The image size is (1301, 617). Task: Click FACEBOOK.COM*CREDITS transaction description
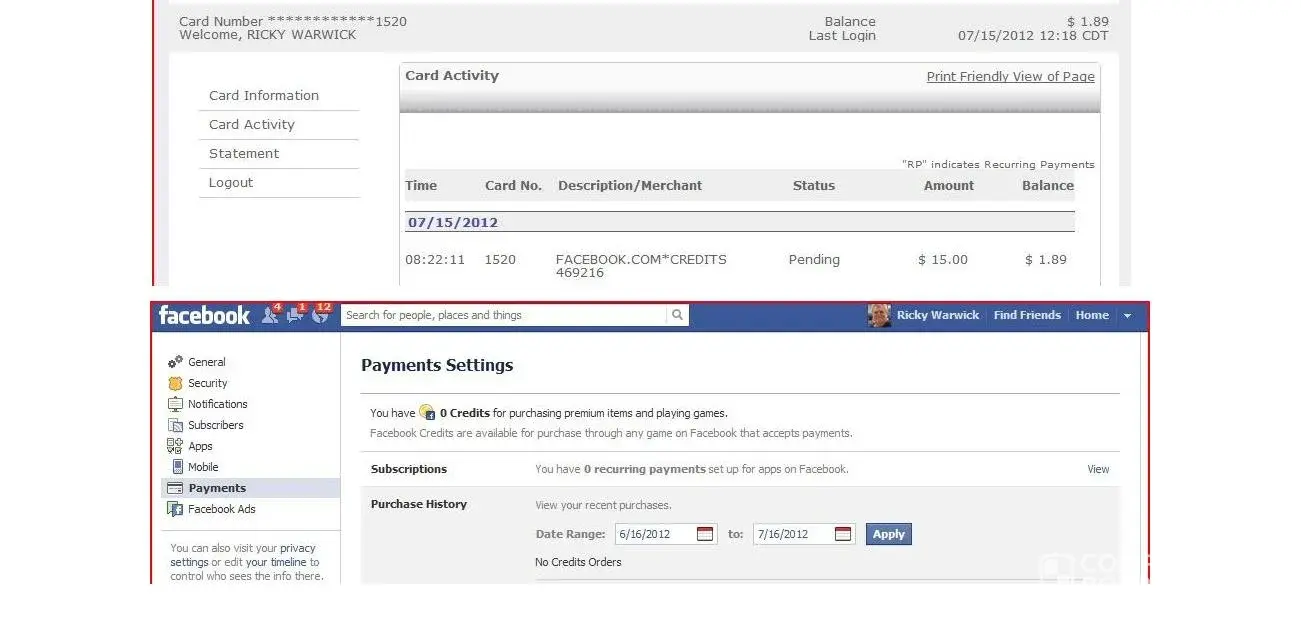[641, 265]
